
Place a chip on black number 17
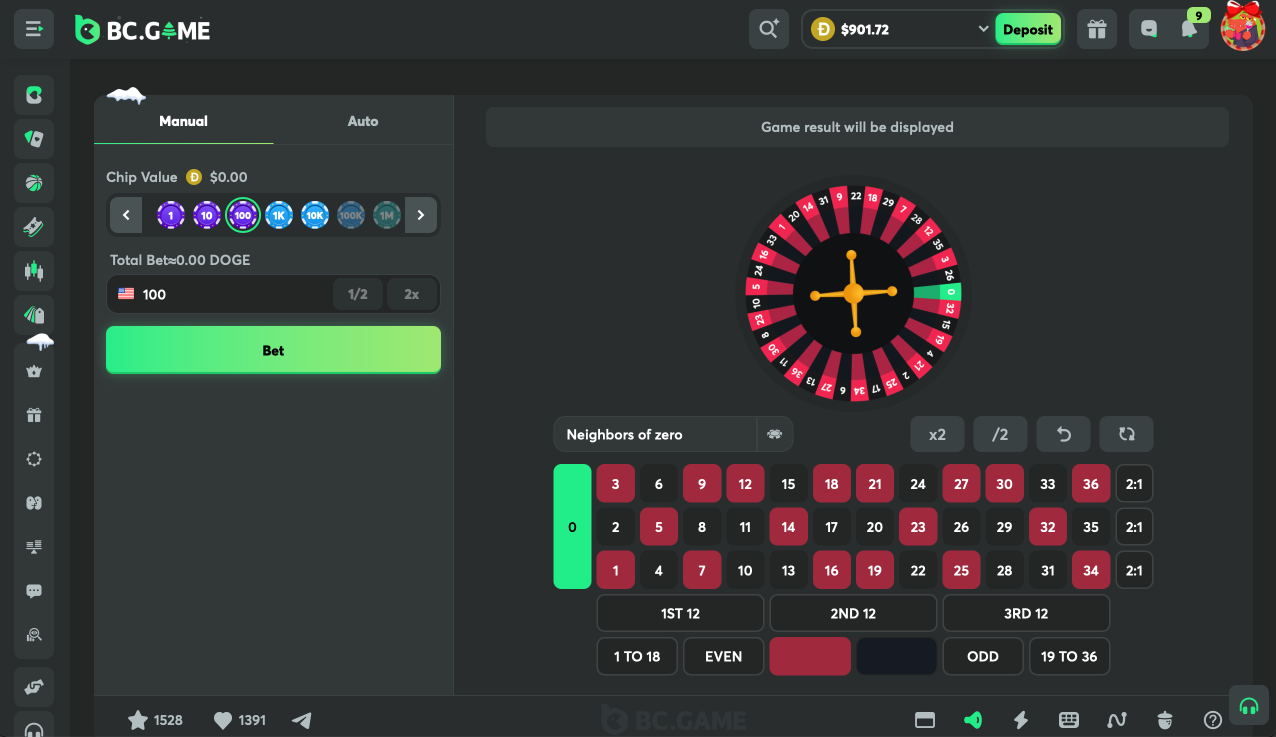pos(832,527)
